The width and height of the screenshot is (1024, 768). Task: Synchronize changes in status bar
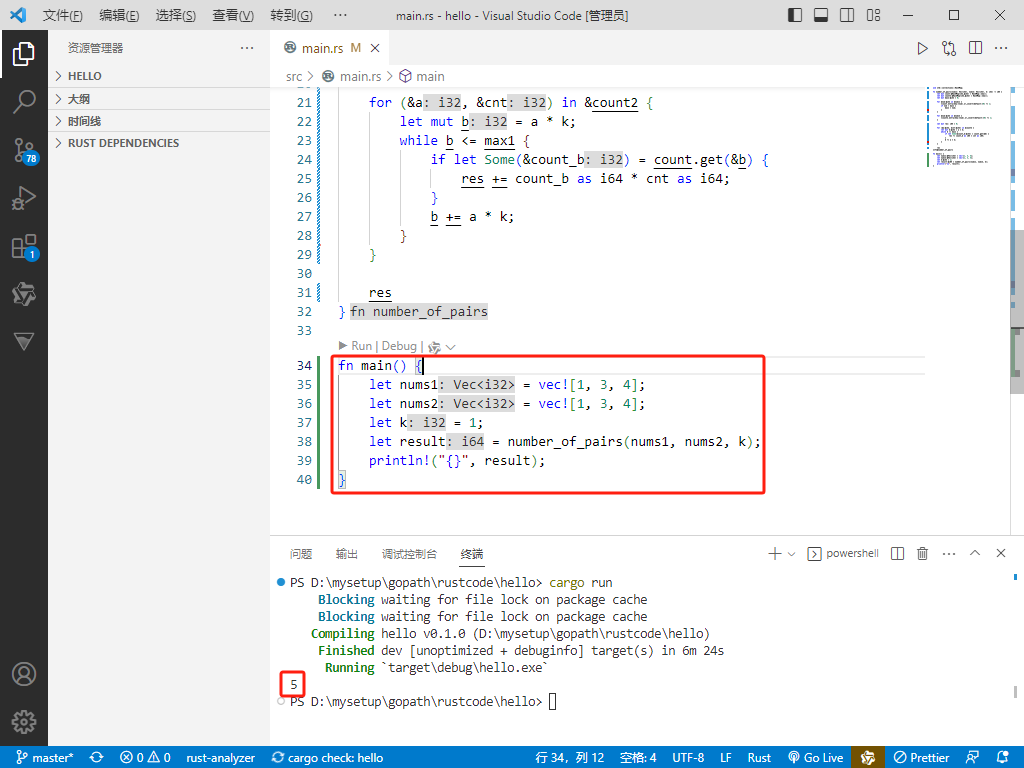point(97,758)
